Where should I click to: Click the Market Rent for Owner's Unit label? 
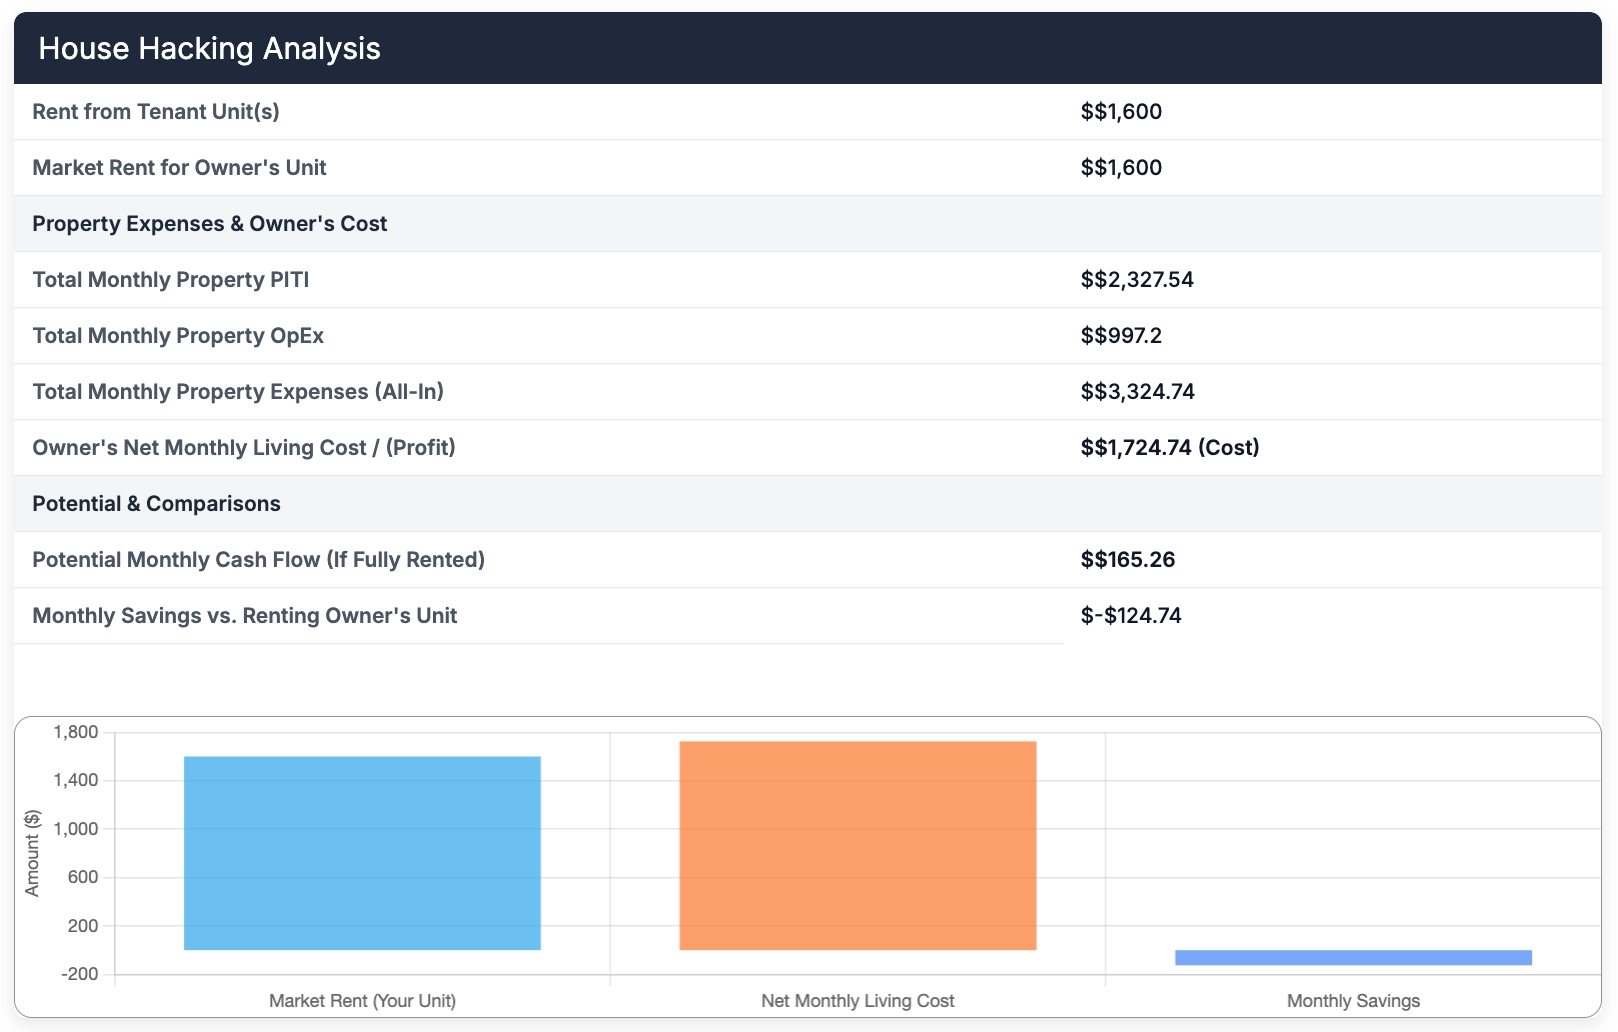click(179, 168)
